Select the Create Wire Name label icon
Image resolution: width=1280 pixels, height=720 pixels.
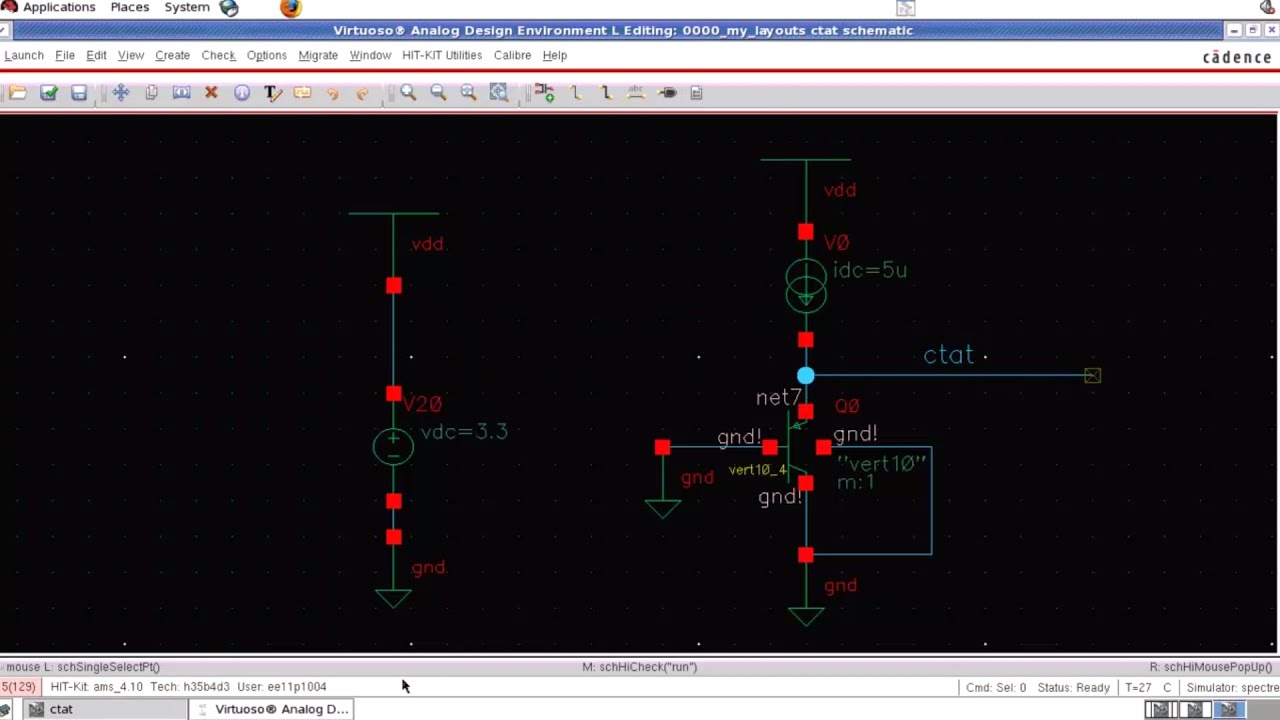636,93
